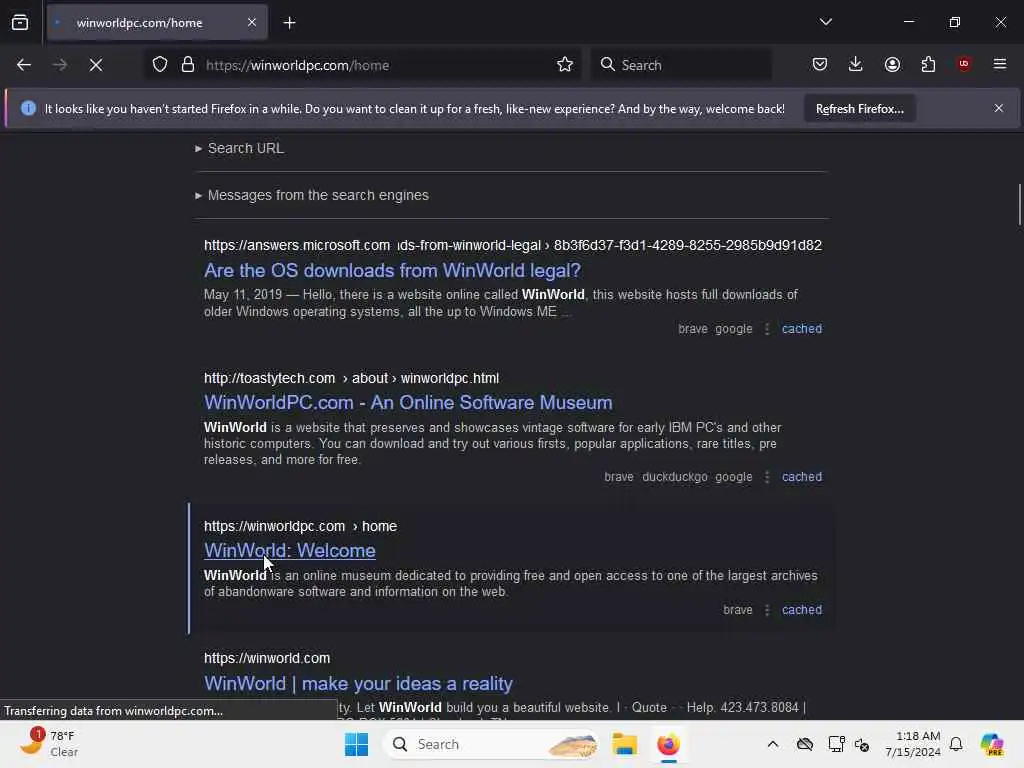The width and height of the screenshot is (1024, 768).
Task: Open the notifications bell icon
Action: pyautogui.click(x=956, y=744)
